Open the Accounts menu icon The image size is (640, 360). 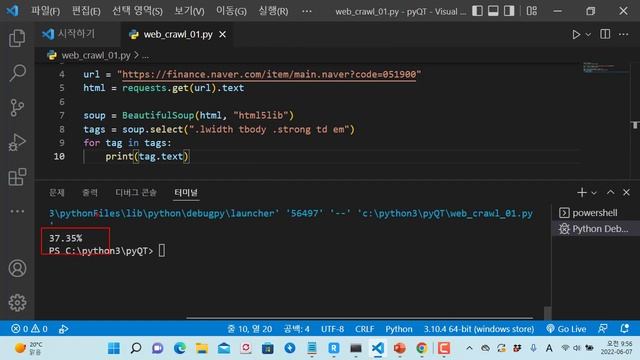pos(17,268)
